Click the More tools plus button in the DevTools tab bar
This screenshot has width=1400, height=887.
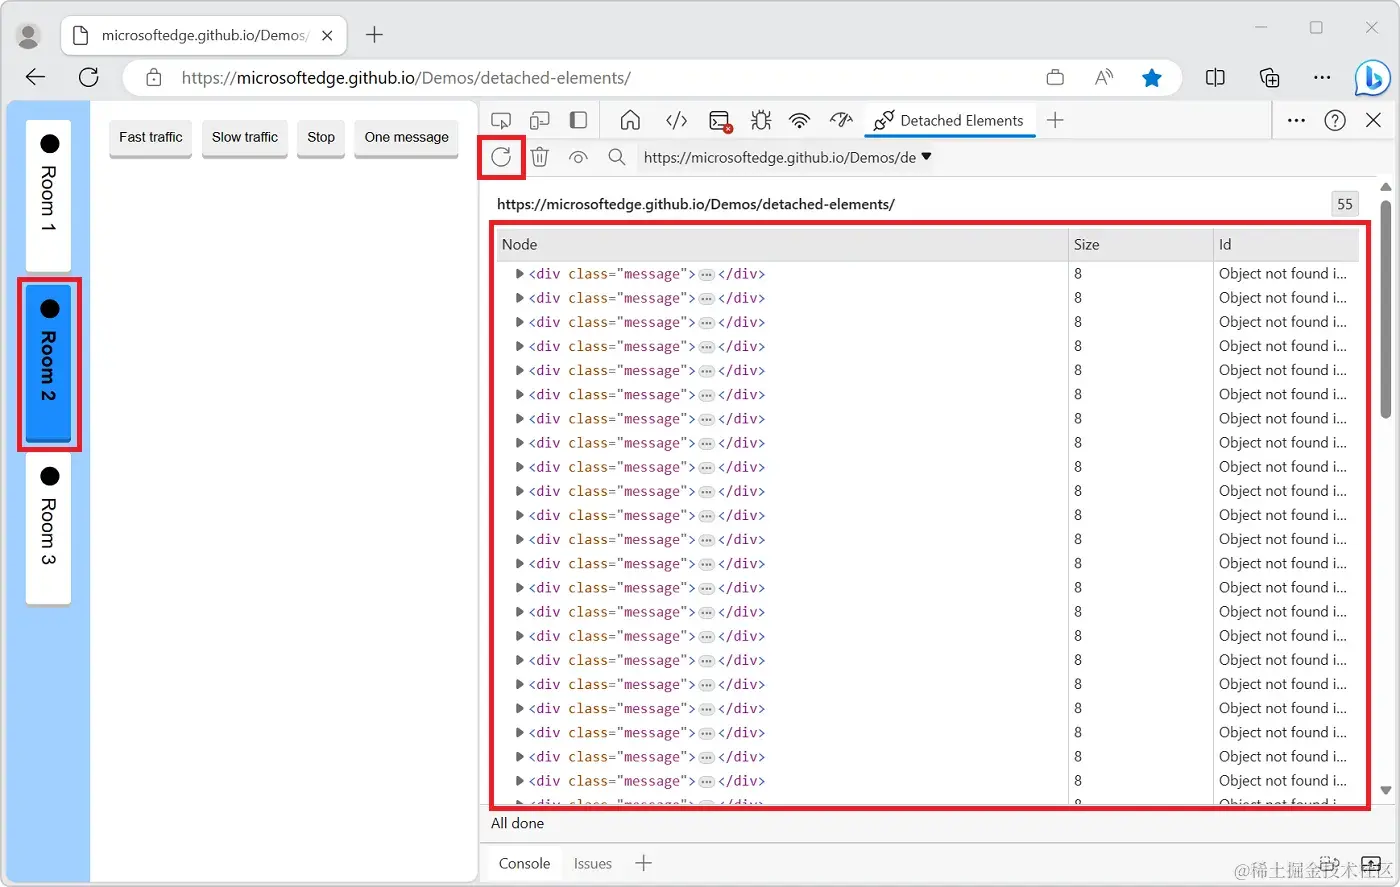(1055, 121)
